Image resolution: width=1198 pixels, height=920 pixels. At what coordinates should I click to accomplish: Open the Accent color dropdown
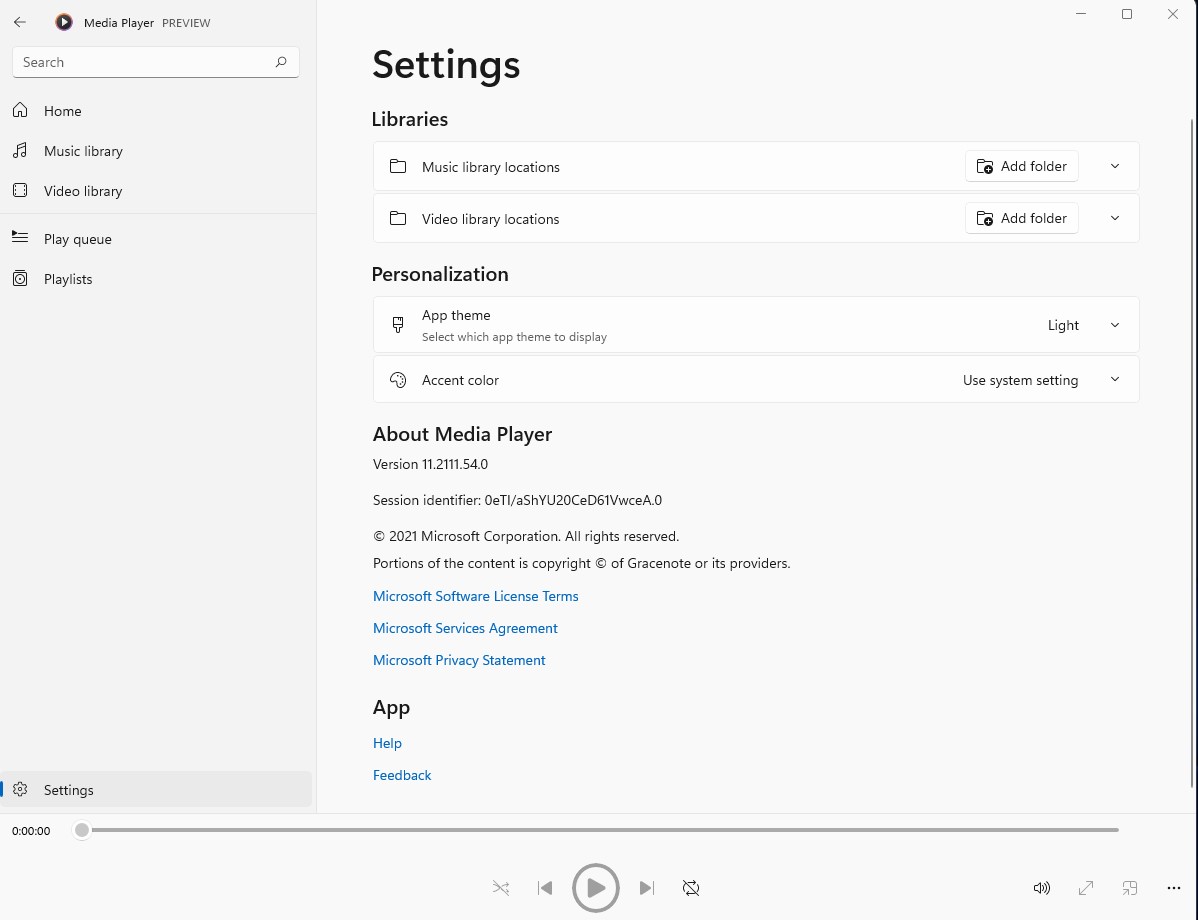(x=1040, y=380)
